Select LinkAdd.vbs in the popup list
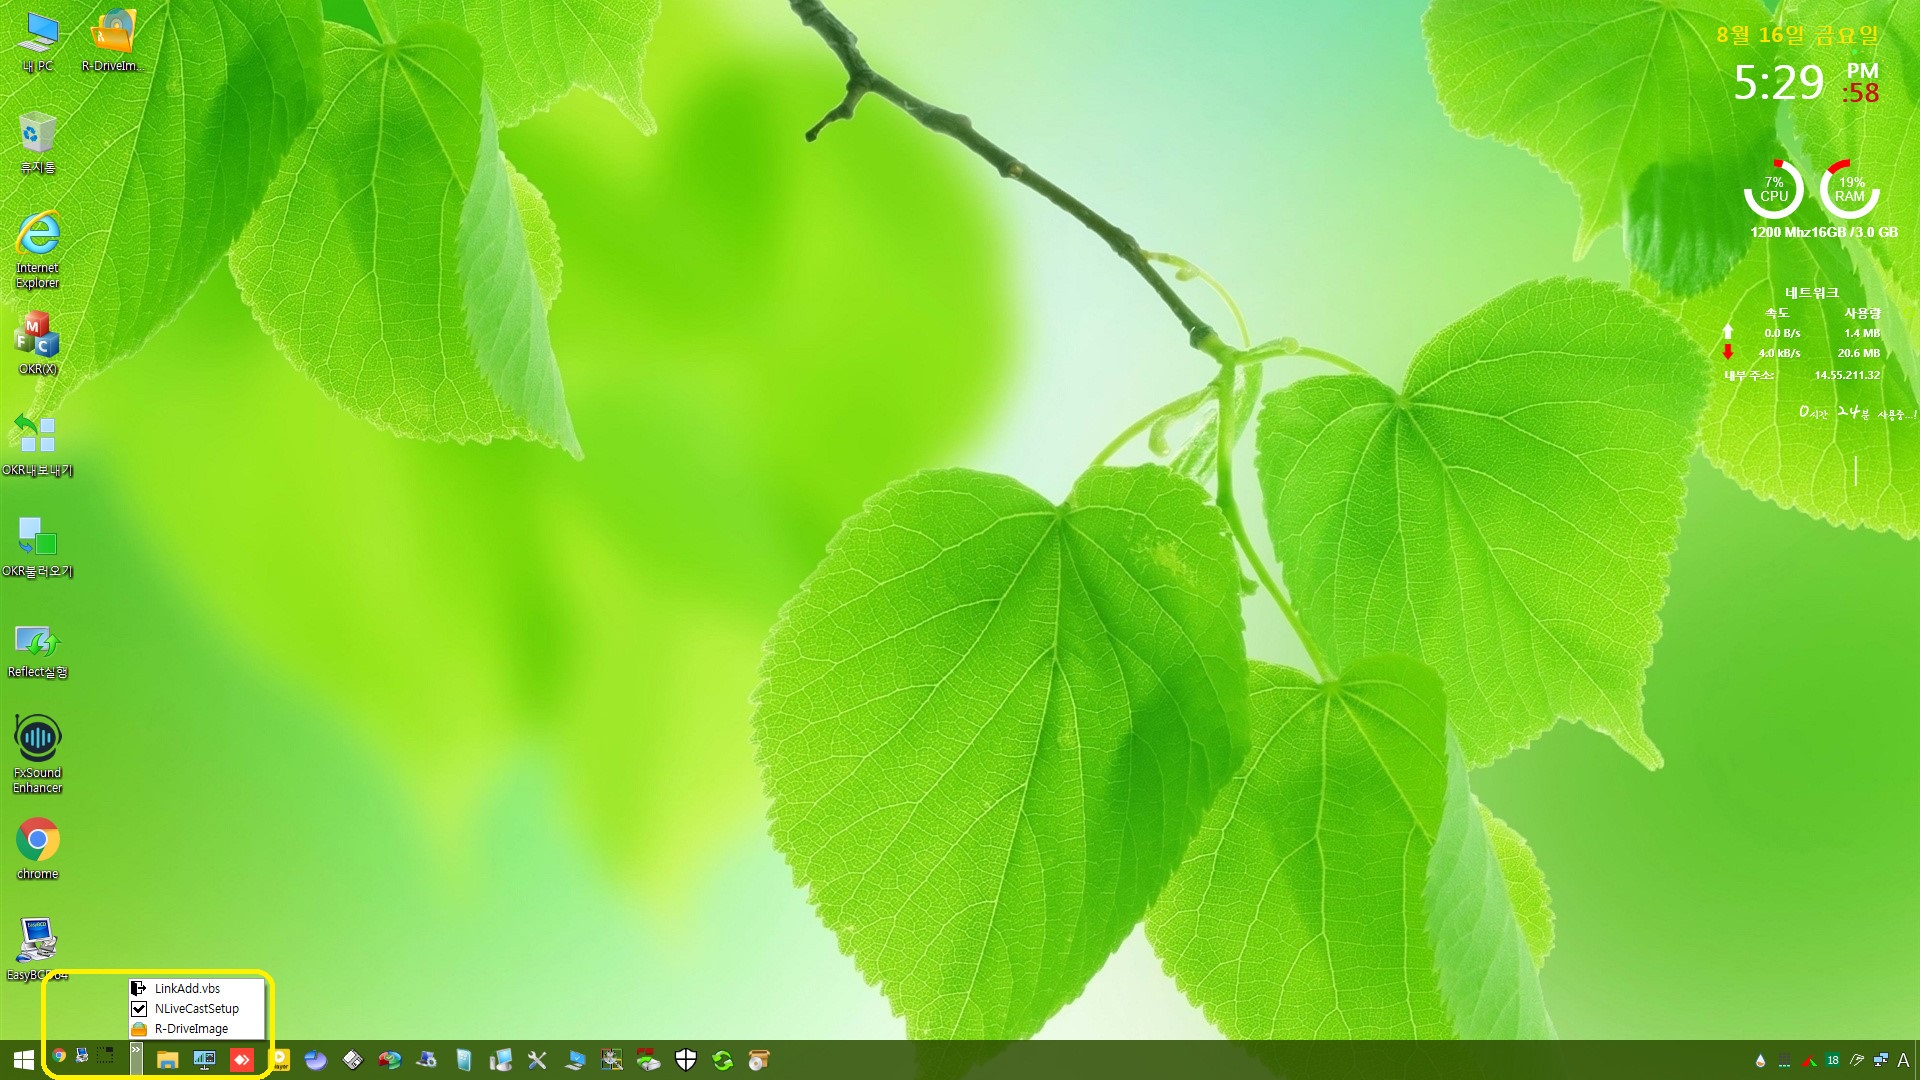The height and width of the screenshot is (1080, 1920). pos(197,988)
